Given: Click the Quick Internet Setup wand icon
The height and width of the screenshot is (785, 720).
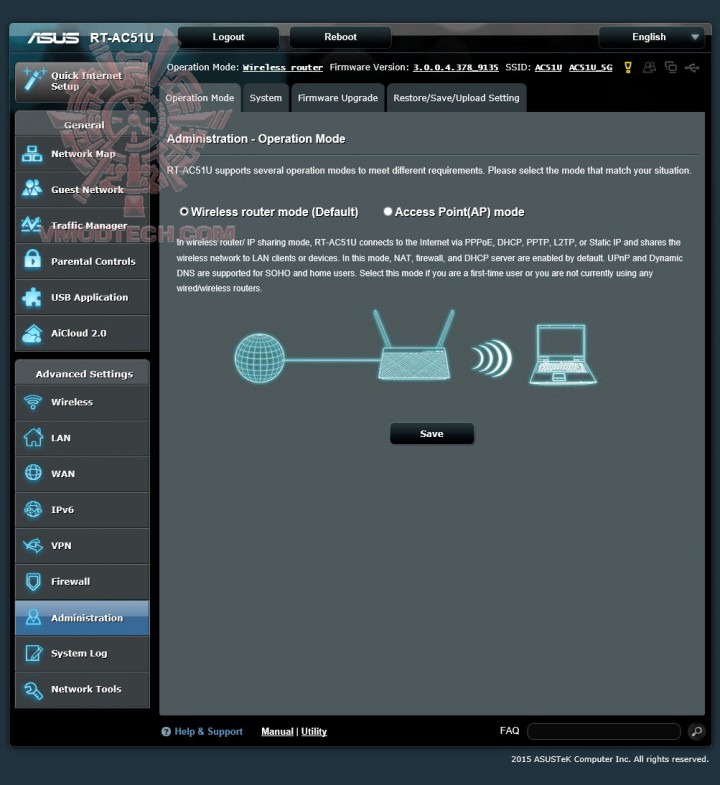Looking at the screenshot, I should pyautogui.click(x=34, y=79).
